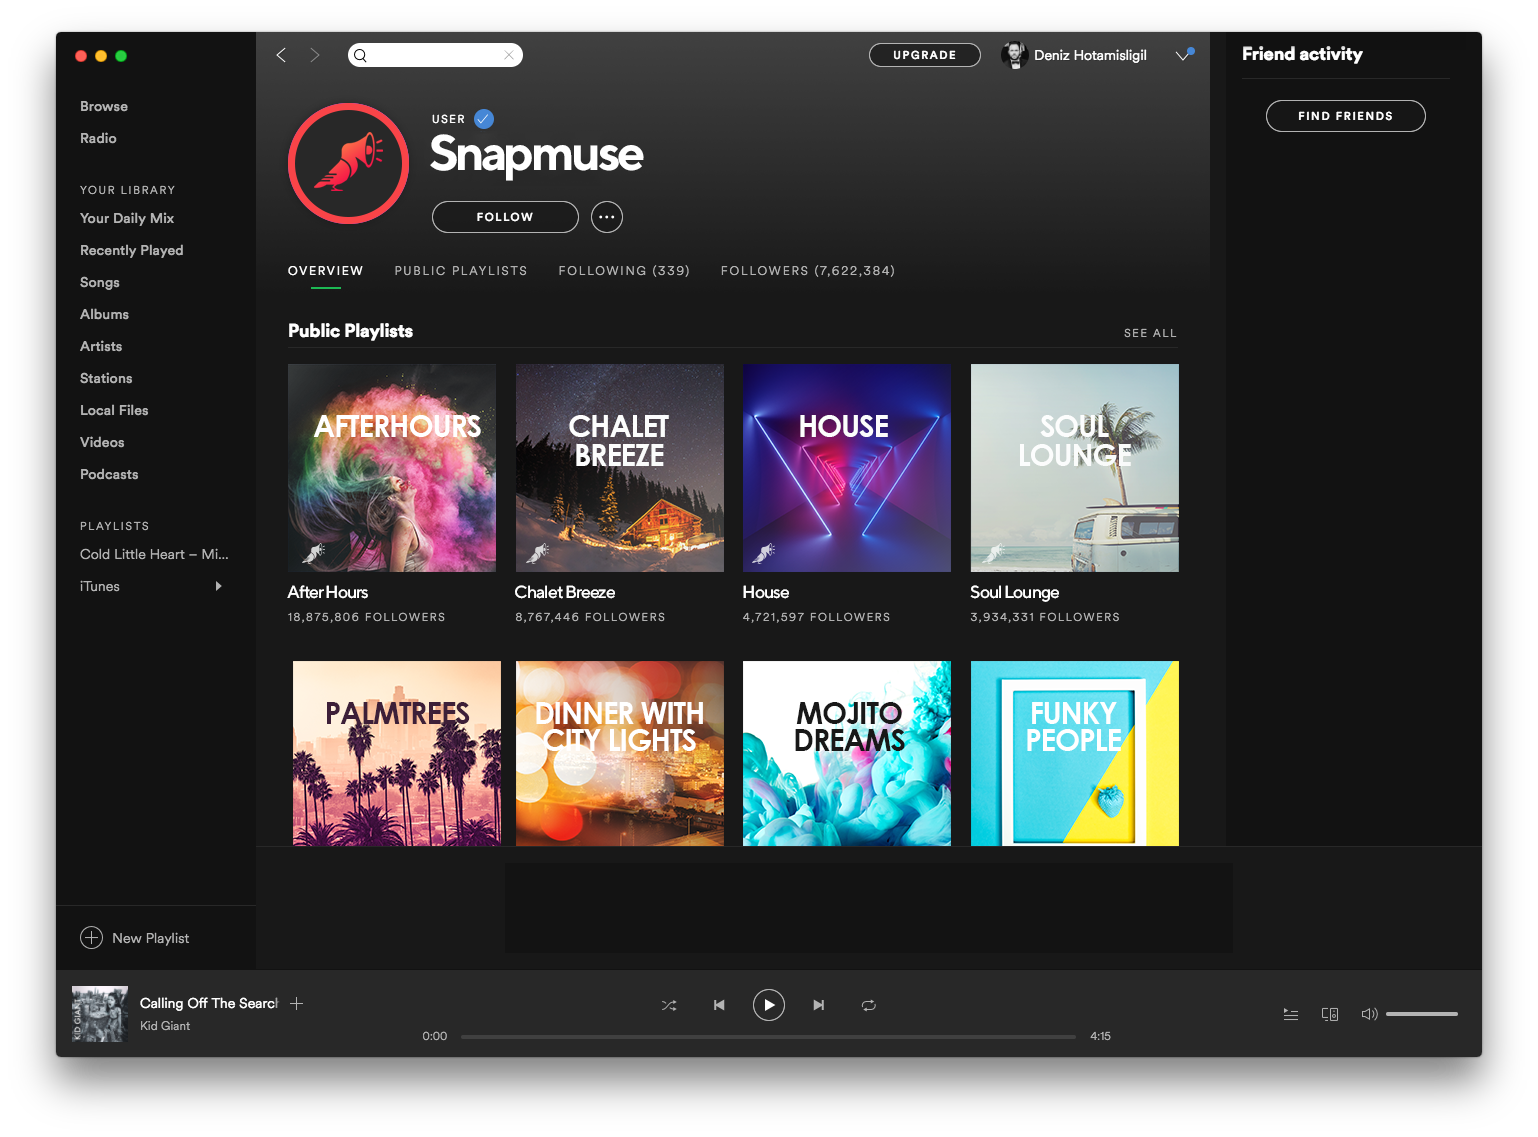
Task: Open the play queue icon
Action: (x=1291, y=1014)
